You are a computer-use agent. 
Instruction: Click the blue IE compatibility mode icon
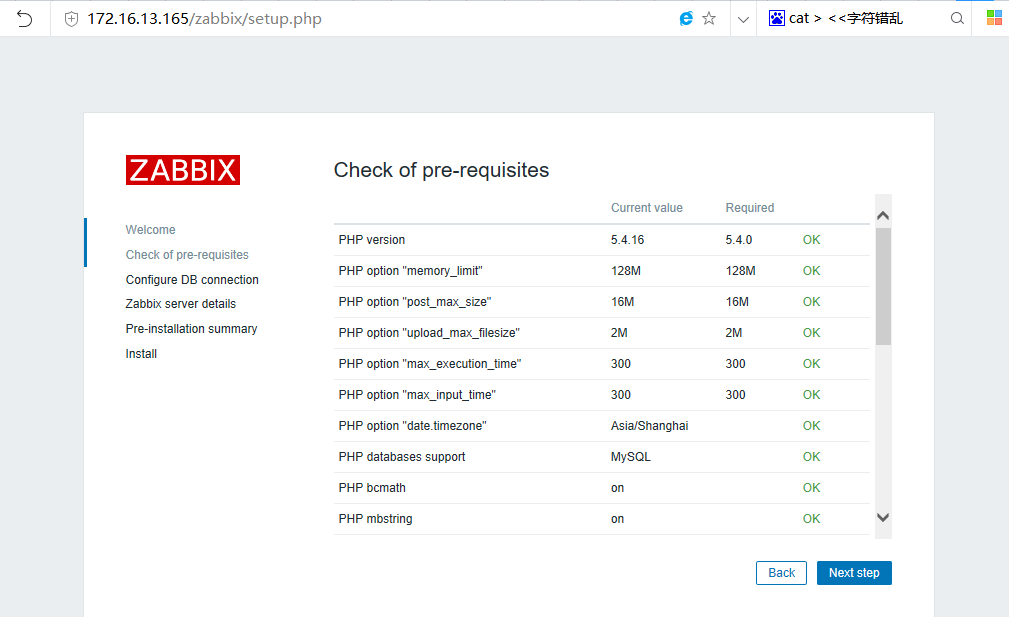coord(686,19)
